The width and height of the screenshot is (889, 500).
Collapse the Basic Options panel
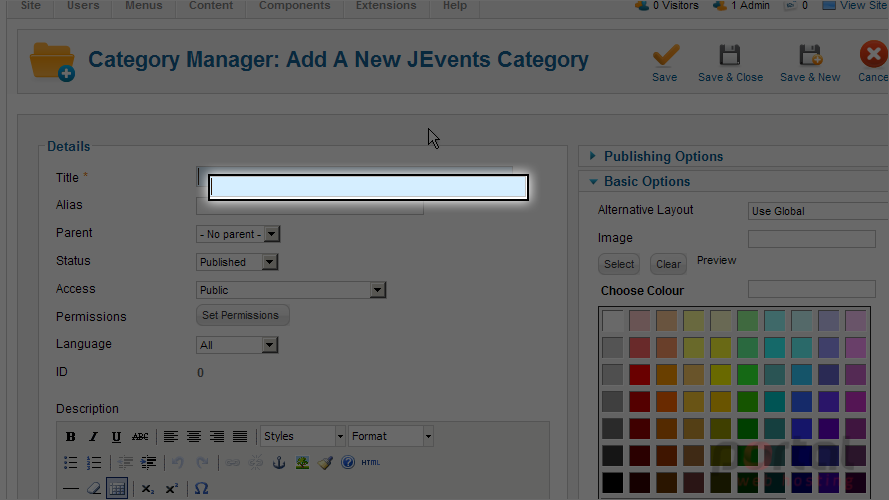[646, 181]
